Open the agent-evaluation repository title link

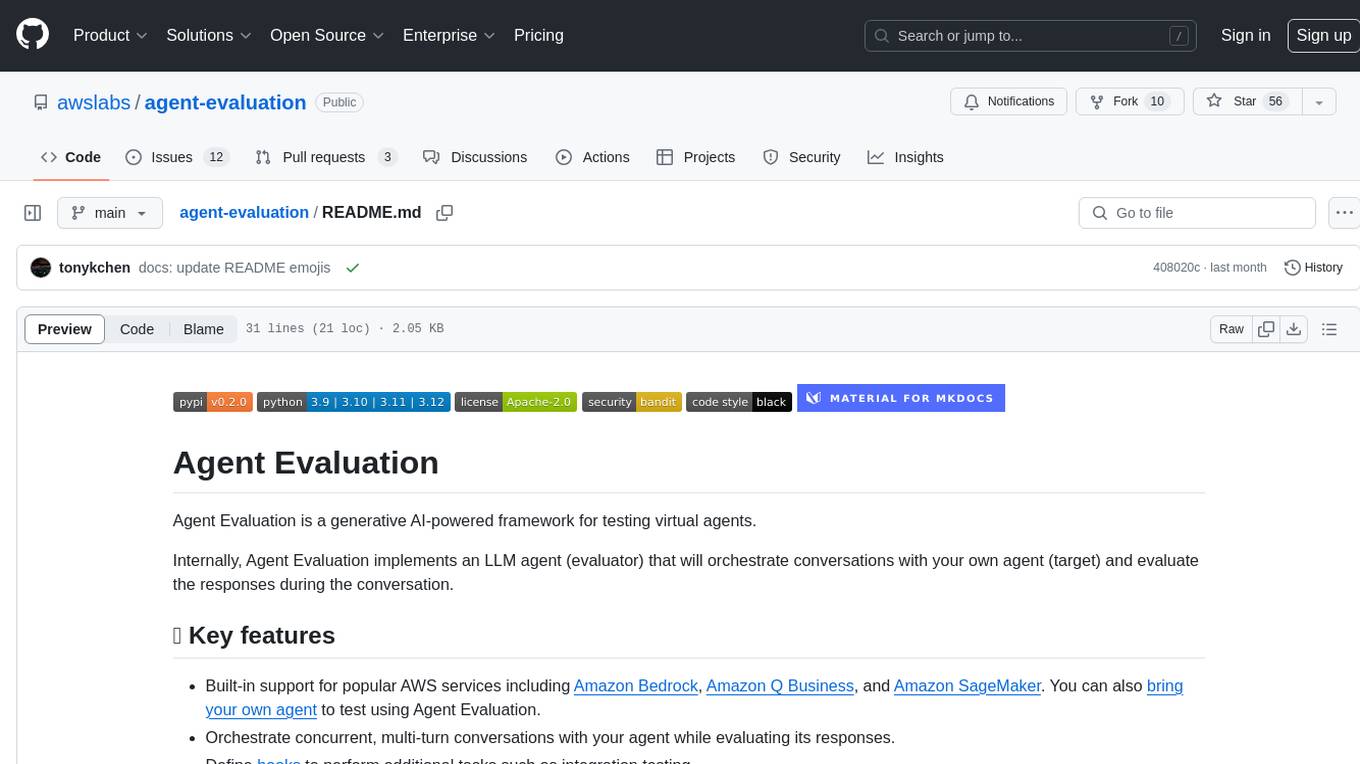(225, 102)
